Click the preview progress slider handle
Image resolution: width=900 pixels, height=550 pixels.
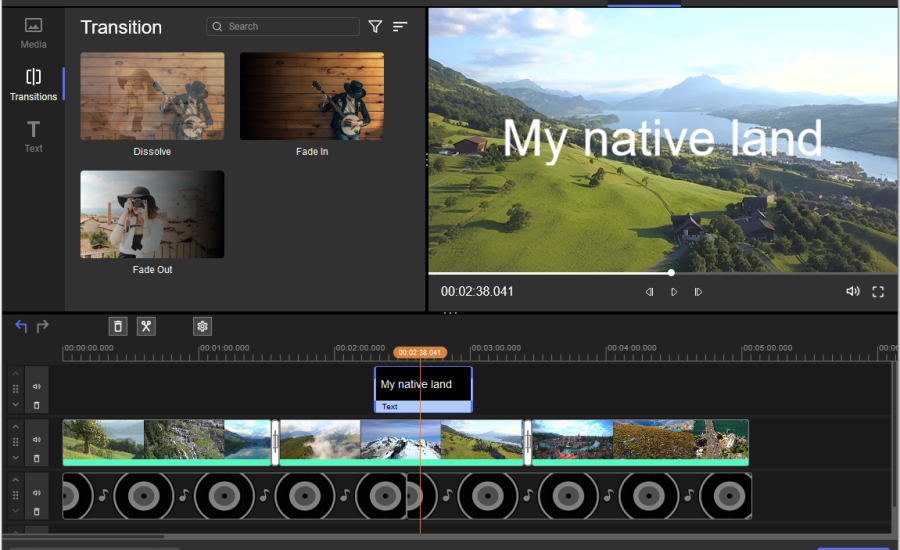pos(671,272)
